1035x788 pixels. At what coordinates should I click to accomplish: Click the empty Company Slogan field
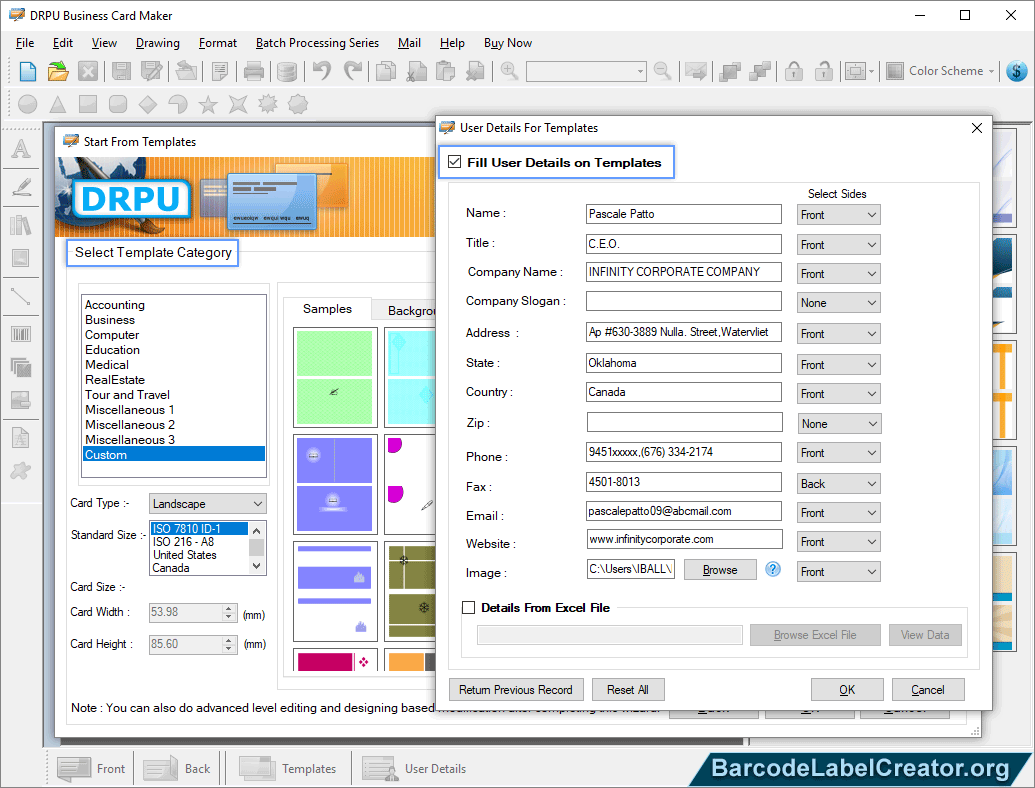coord(683,302)
